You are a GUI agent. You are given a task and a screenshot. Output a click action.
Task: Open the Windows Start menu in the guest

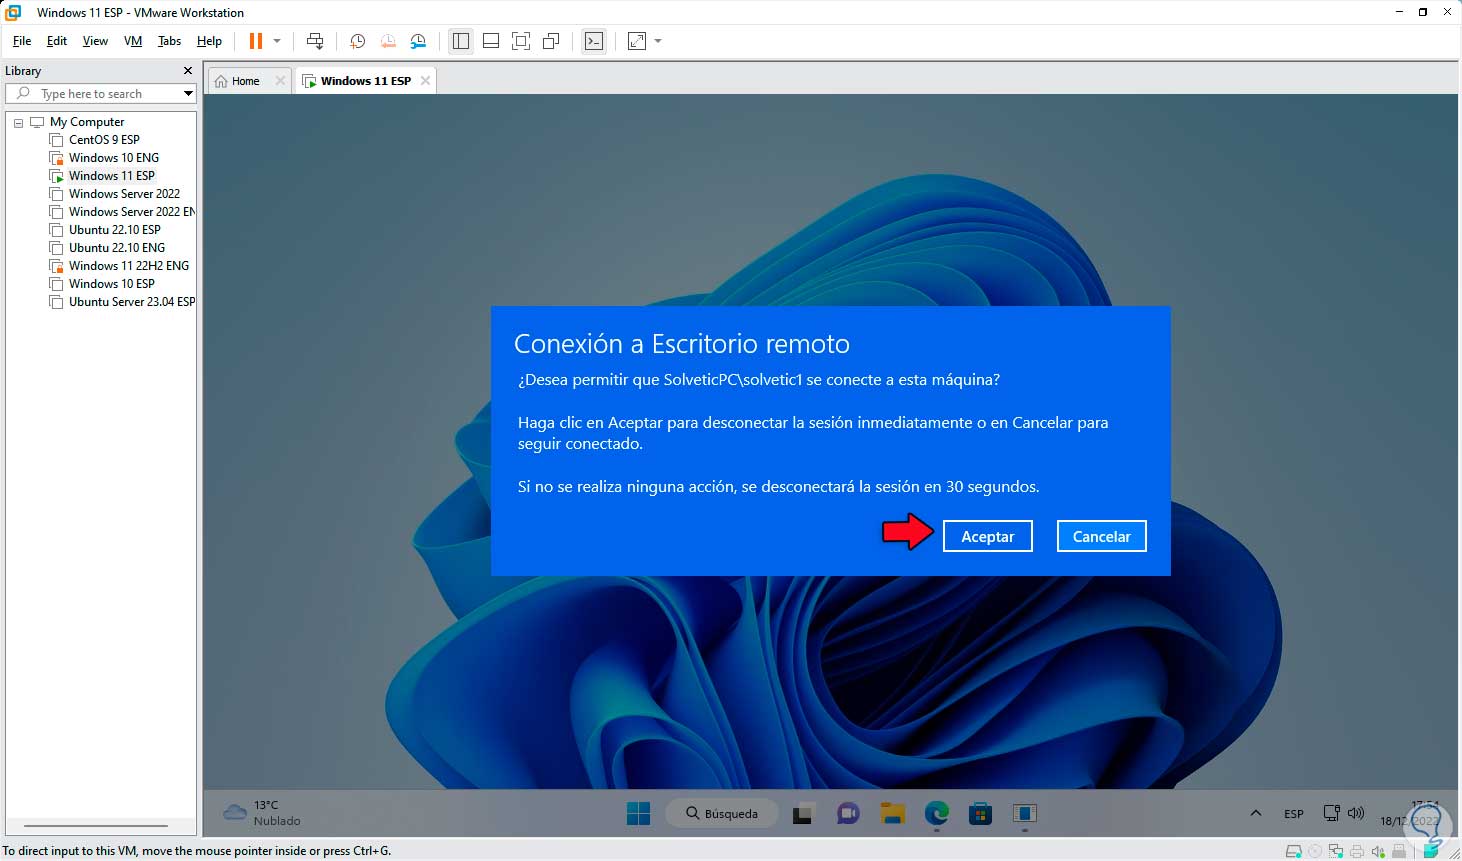[639, 814]
